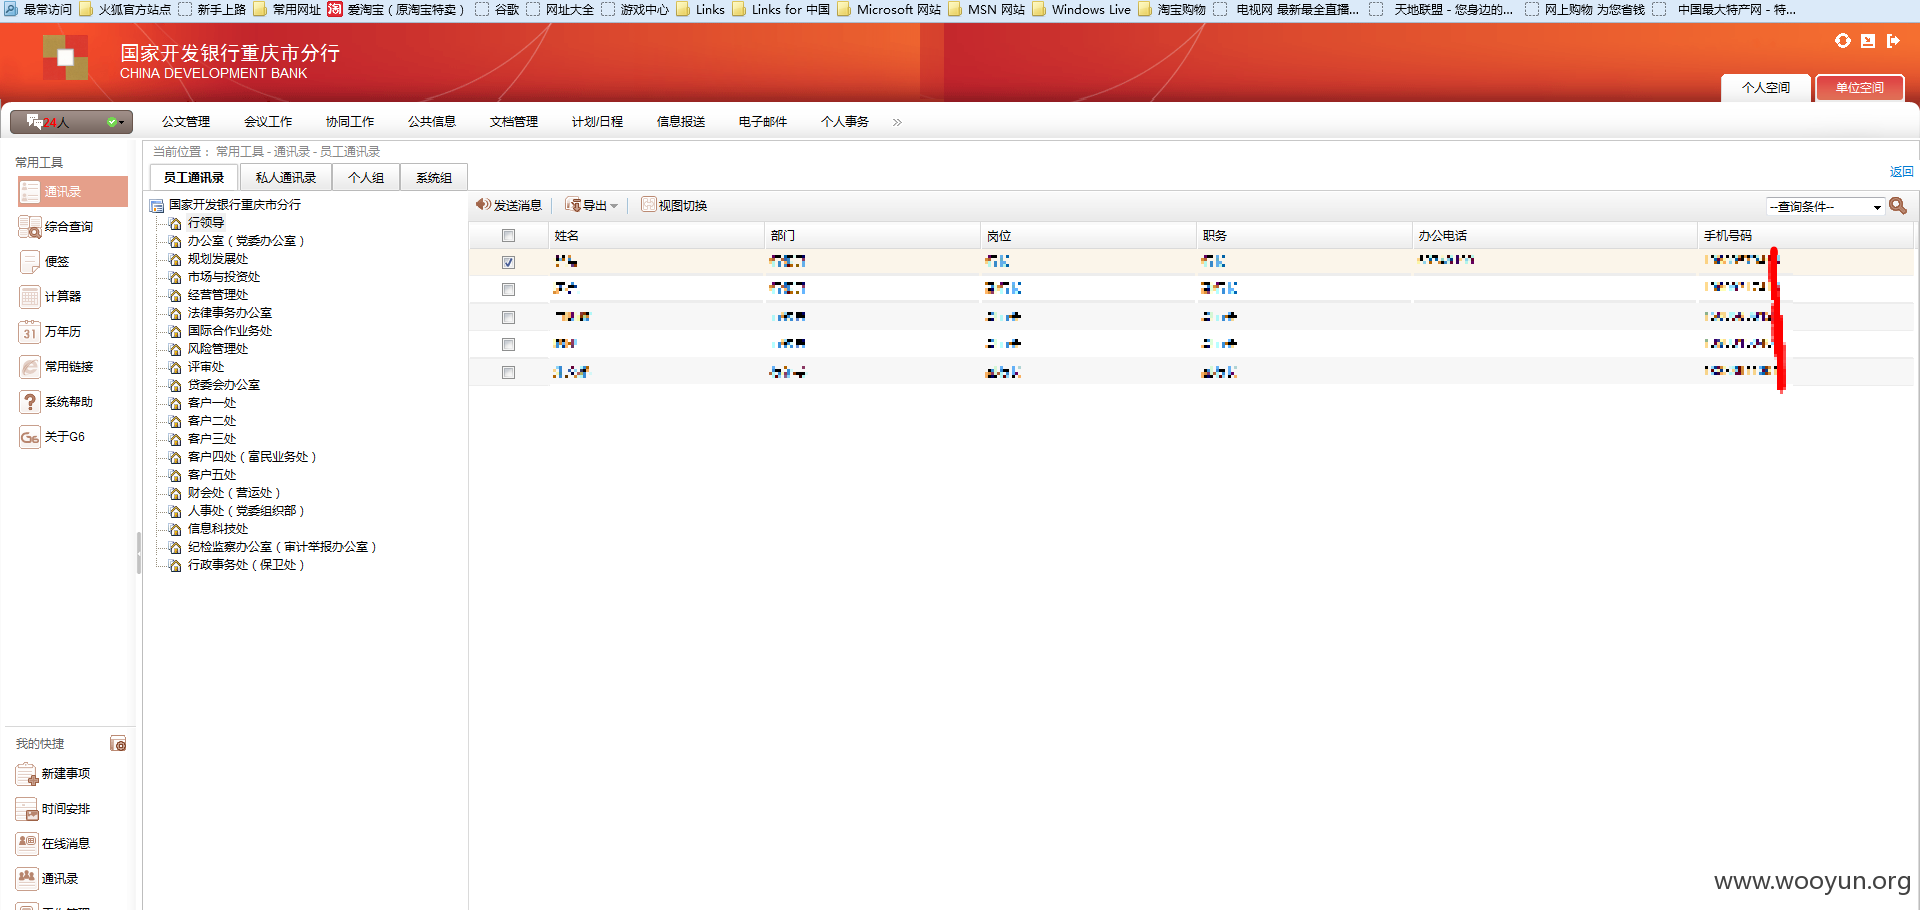The width and height of the screenshot is (1920, 910).
Task: Select 办公室（党委办公室）in the tree
Action: pos(246,241)
